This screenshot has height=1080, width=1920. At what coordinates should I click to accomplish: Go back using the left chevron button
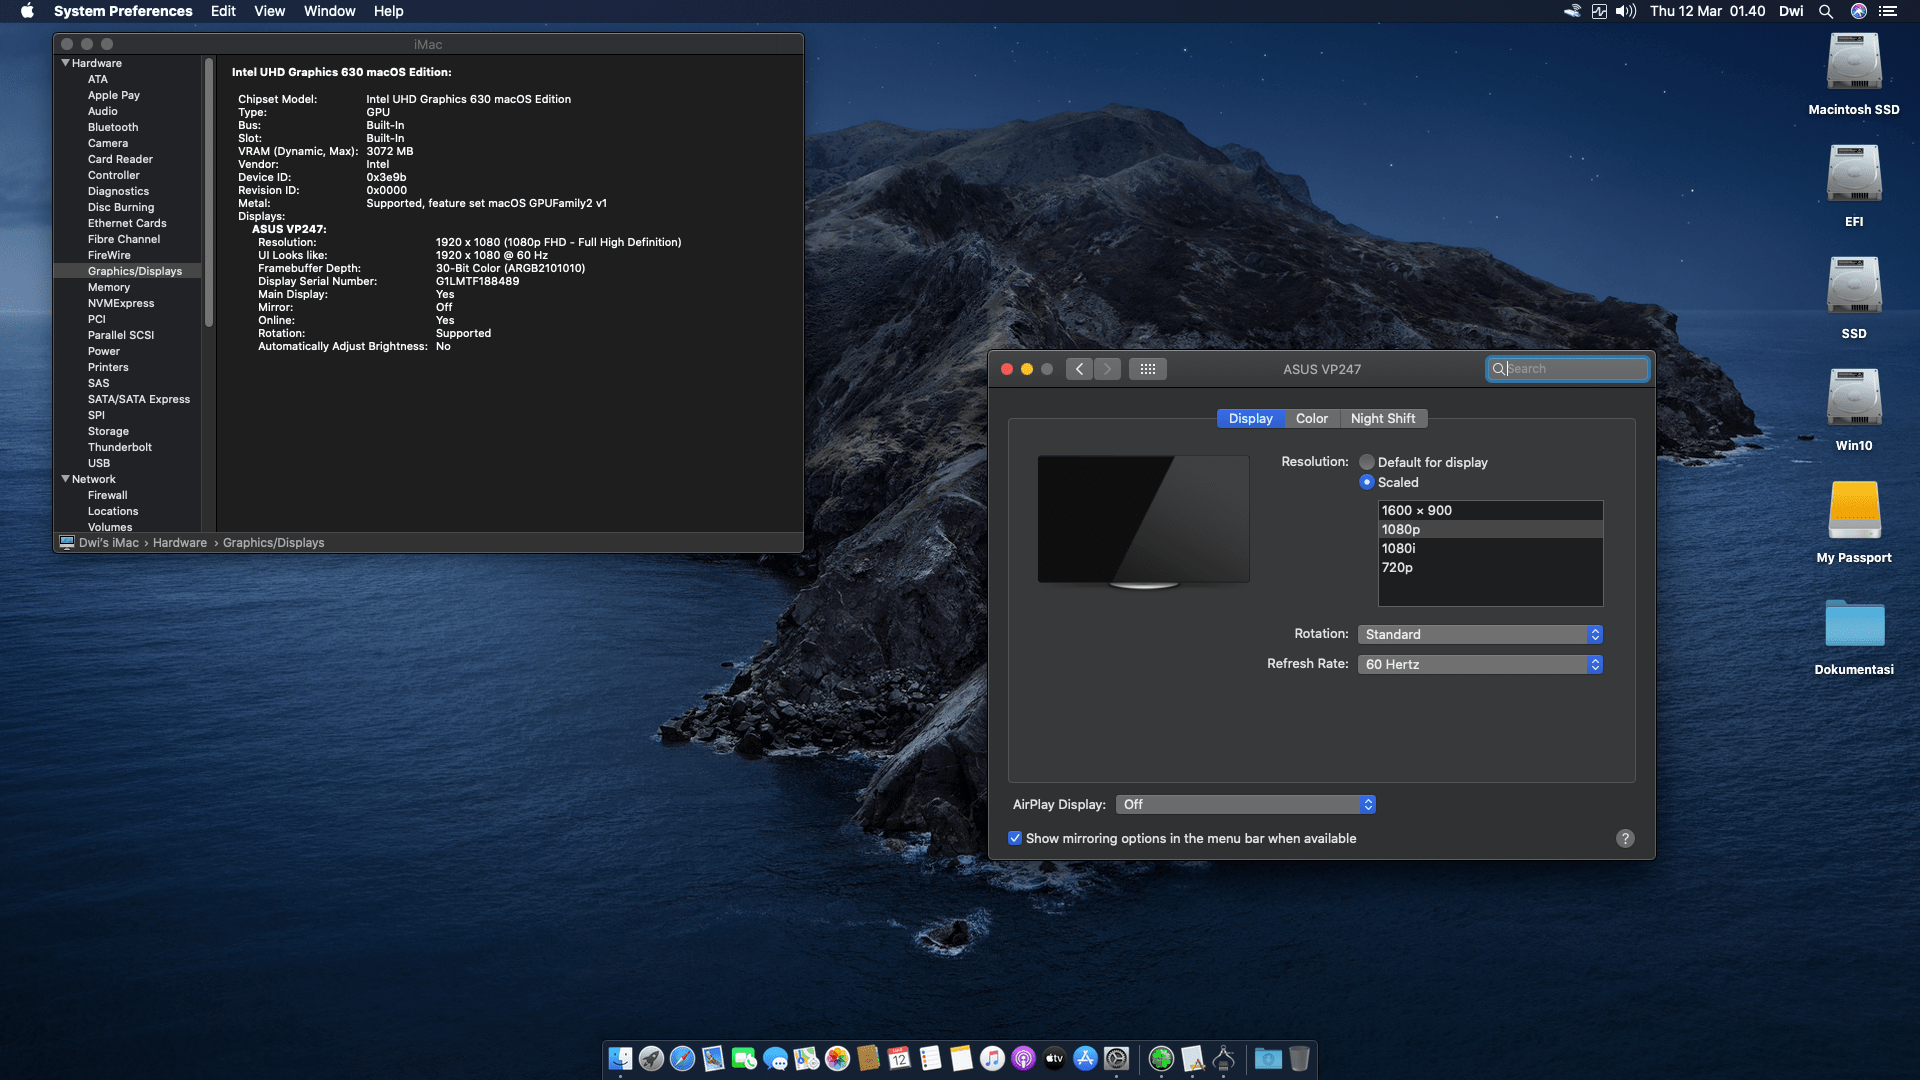click(1079, 369)
